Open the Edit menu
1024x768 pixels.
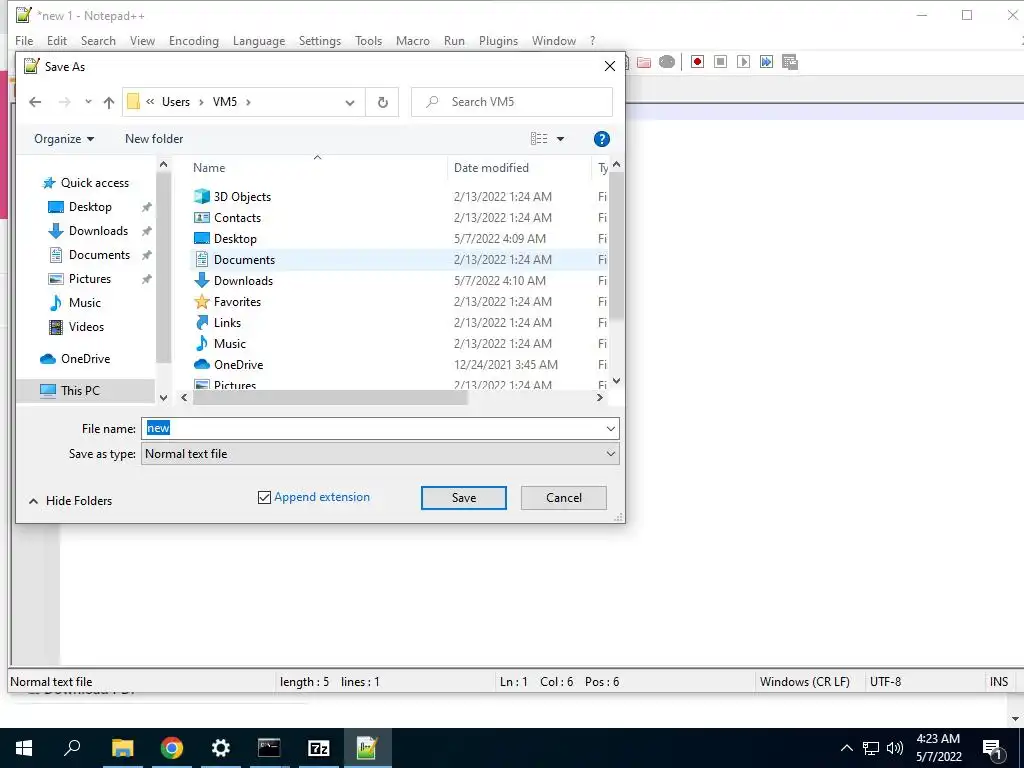pos(57,40)
